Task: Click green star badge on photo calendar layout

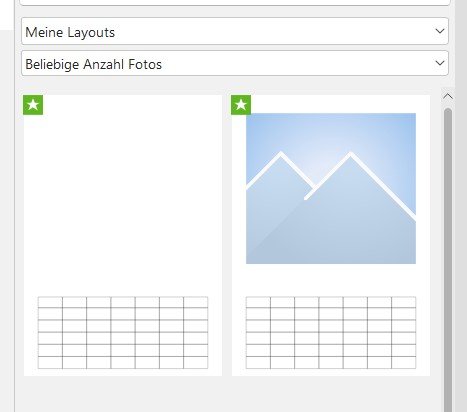Action: tap(241, 105)
